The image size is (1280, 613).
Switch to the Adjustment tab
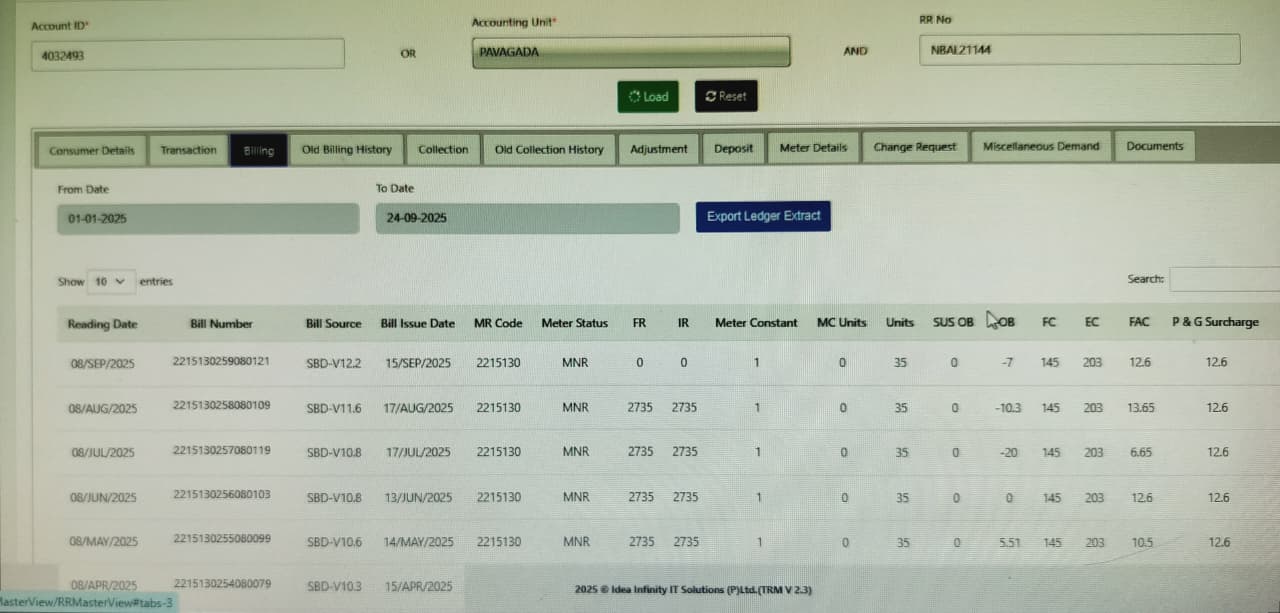[659, 148]
